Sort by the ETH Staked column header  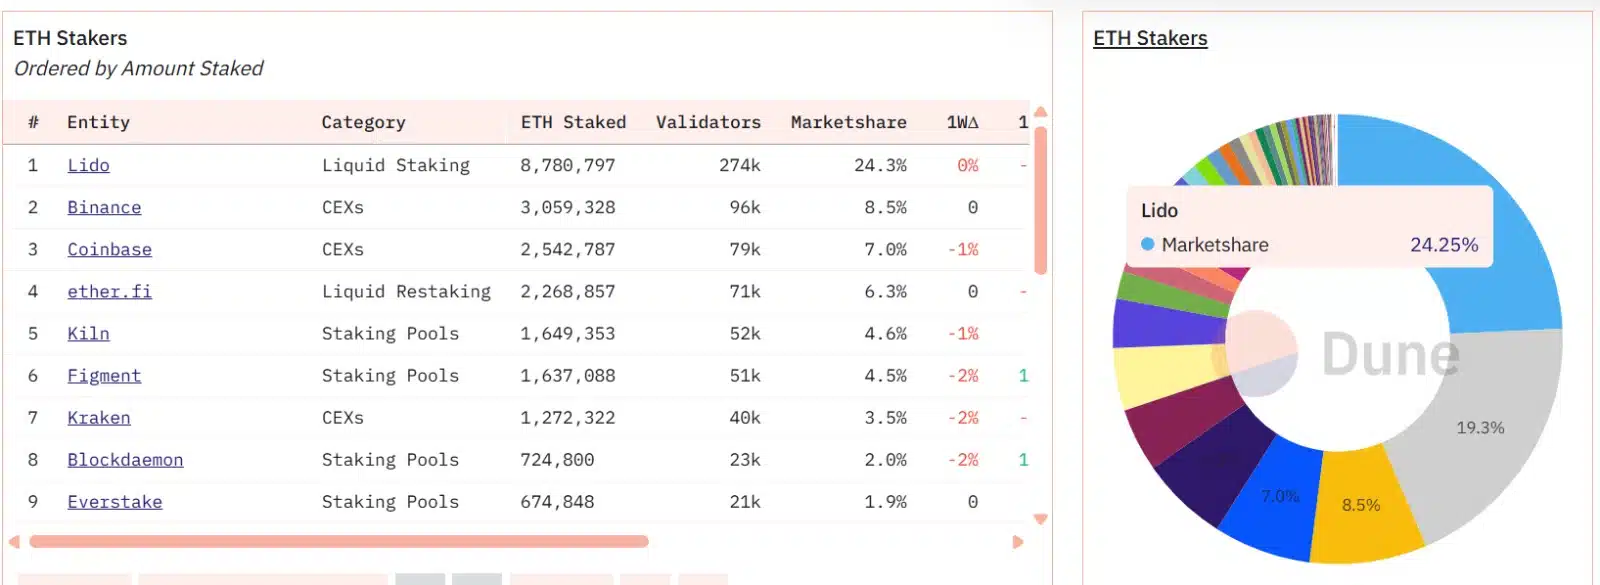573,122
